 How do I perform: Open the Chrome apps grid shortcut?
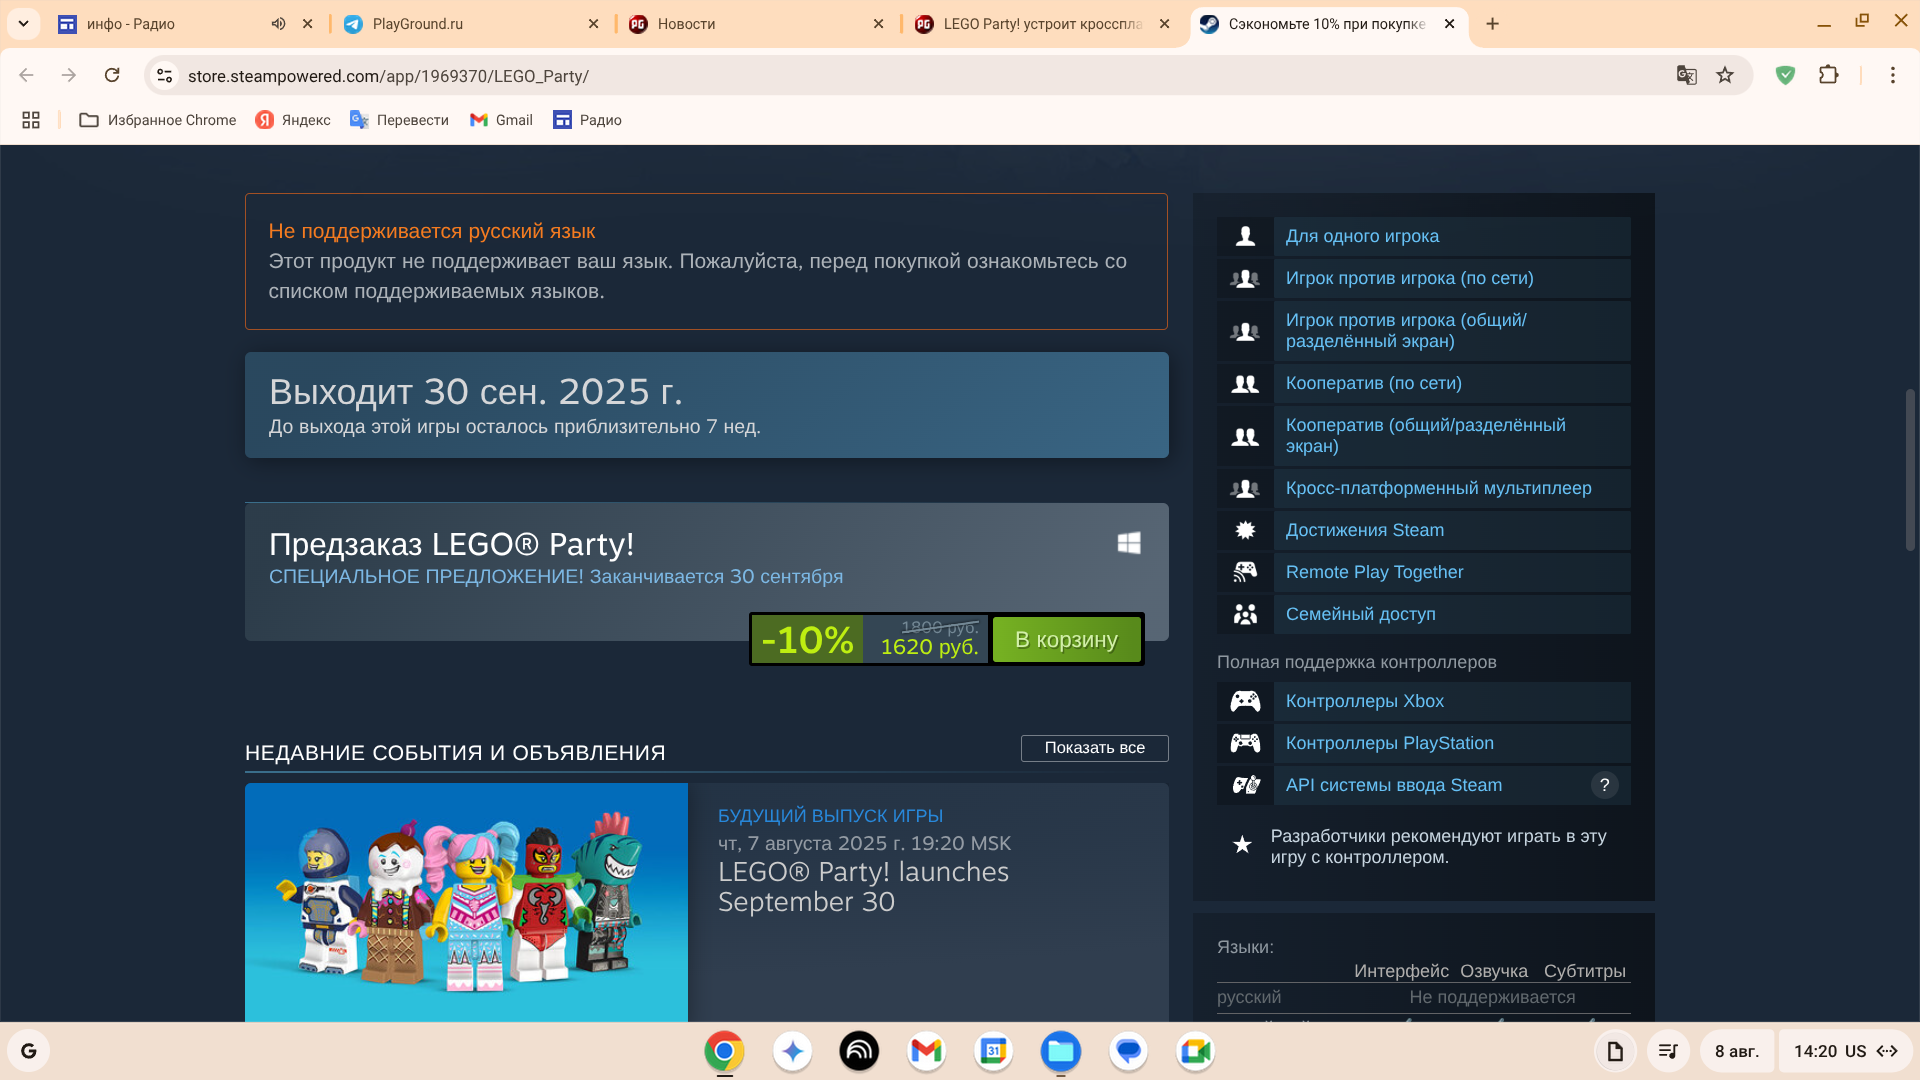[31, 120]
